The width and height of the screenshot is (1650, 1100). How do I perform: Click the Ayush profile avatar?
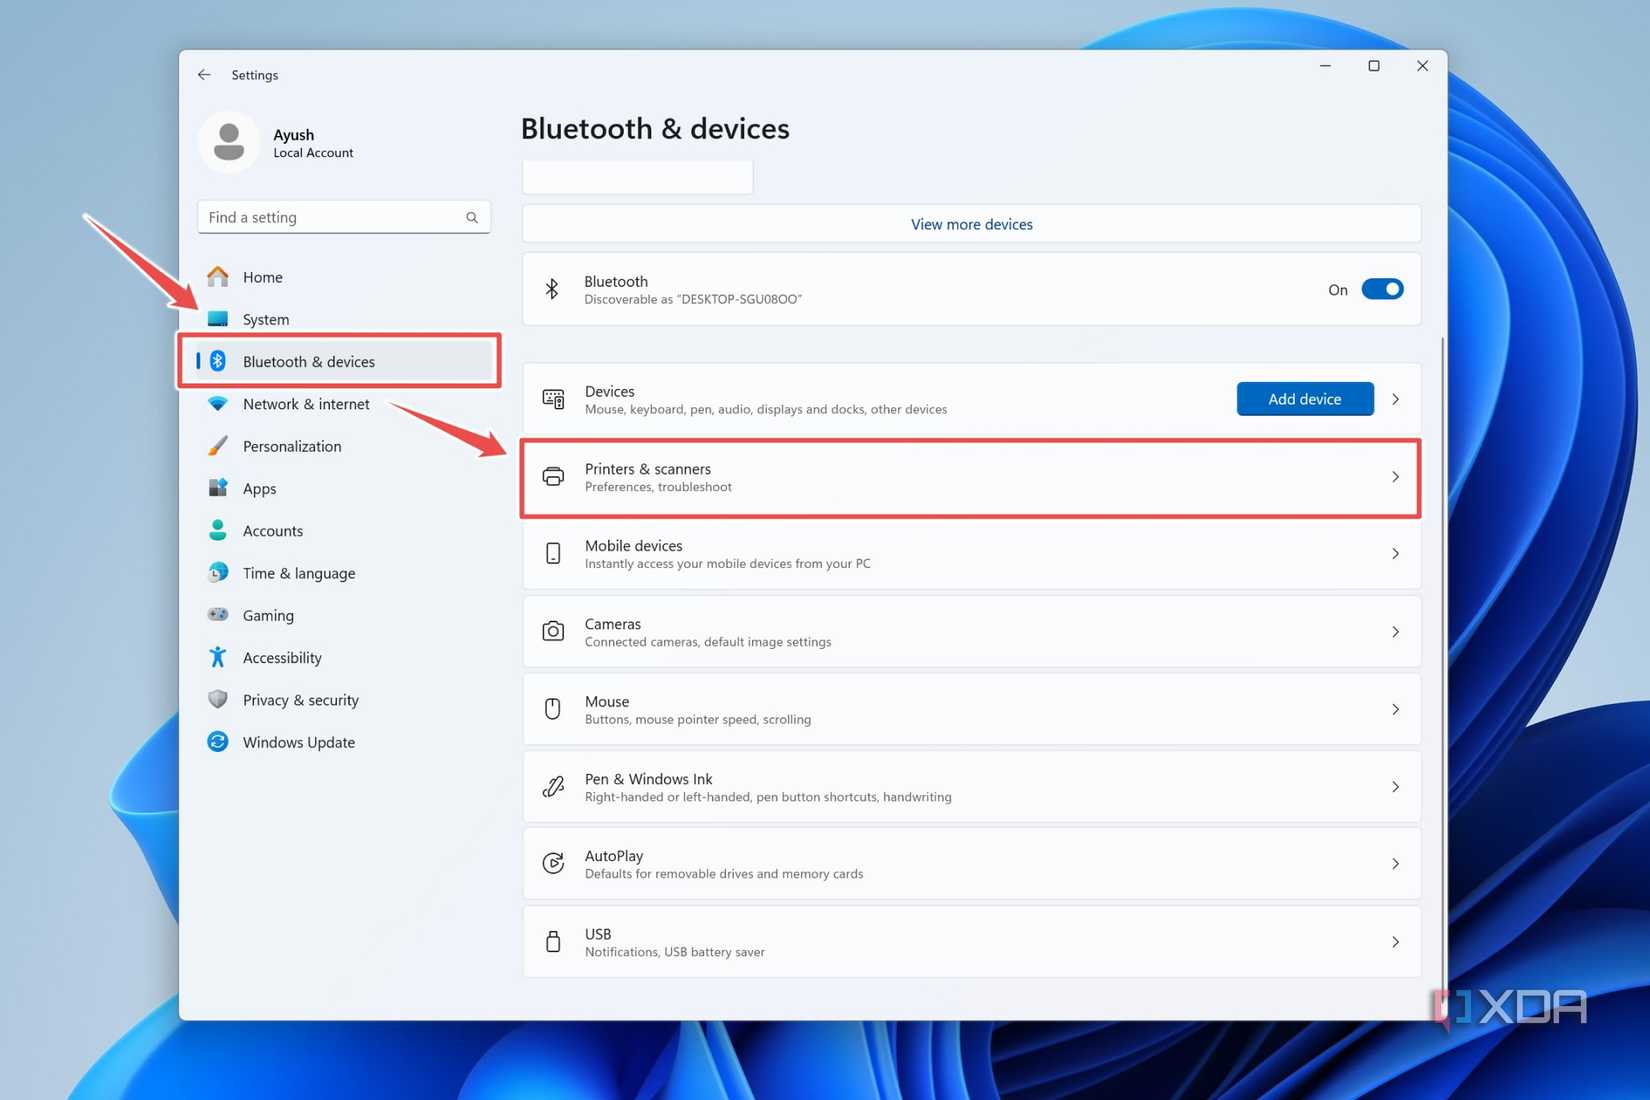coord(229,142)
